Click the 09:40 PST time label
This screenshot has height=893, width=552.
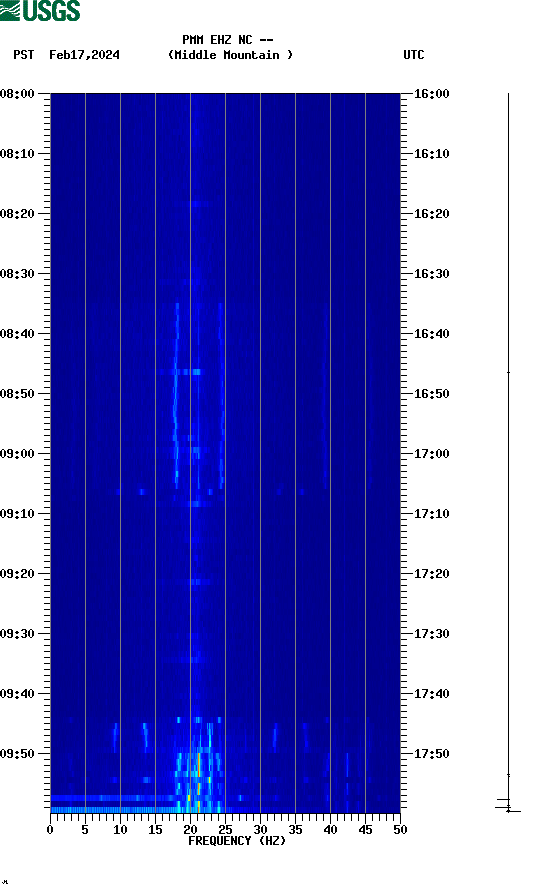point(17,694)
